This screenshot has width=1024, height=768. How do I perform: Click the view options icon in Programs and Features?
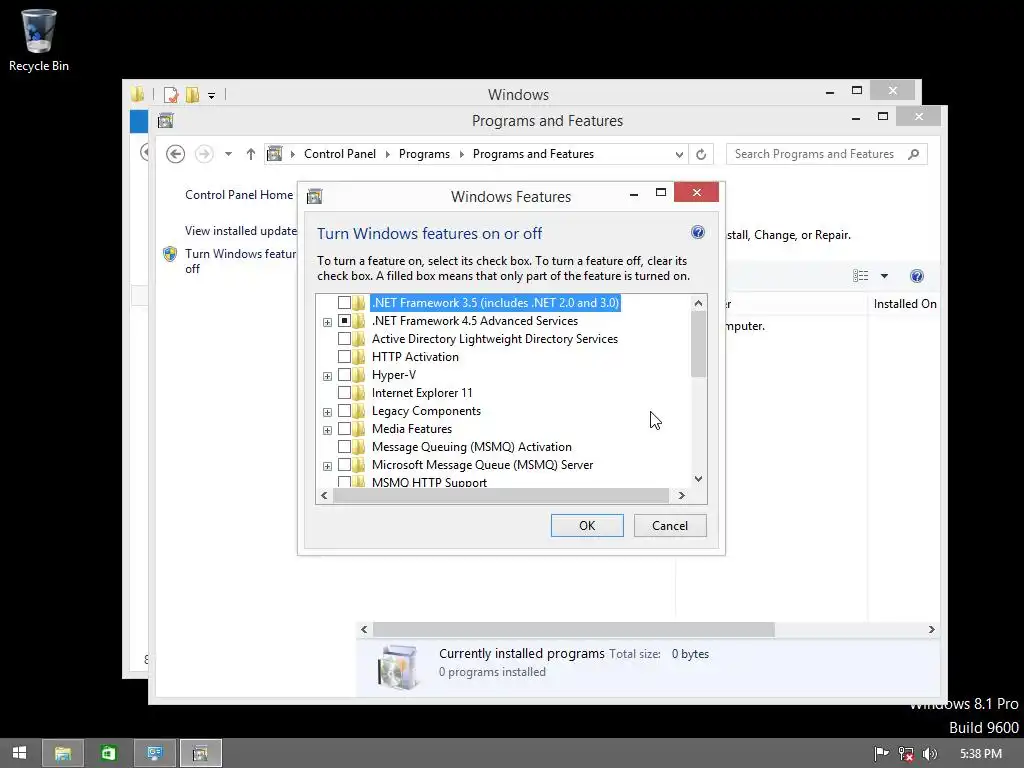coord(860,276)
